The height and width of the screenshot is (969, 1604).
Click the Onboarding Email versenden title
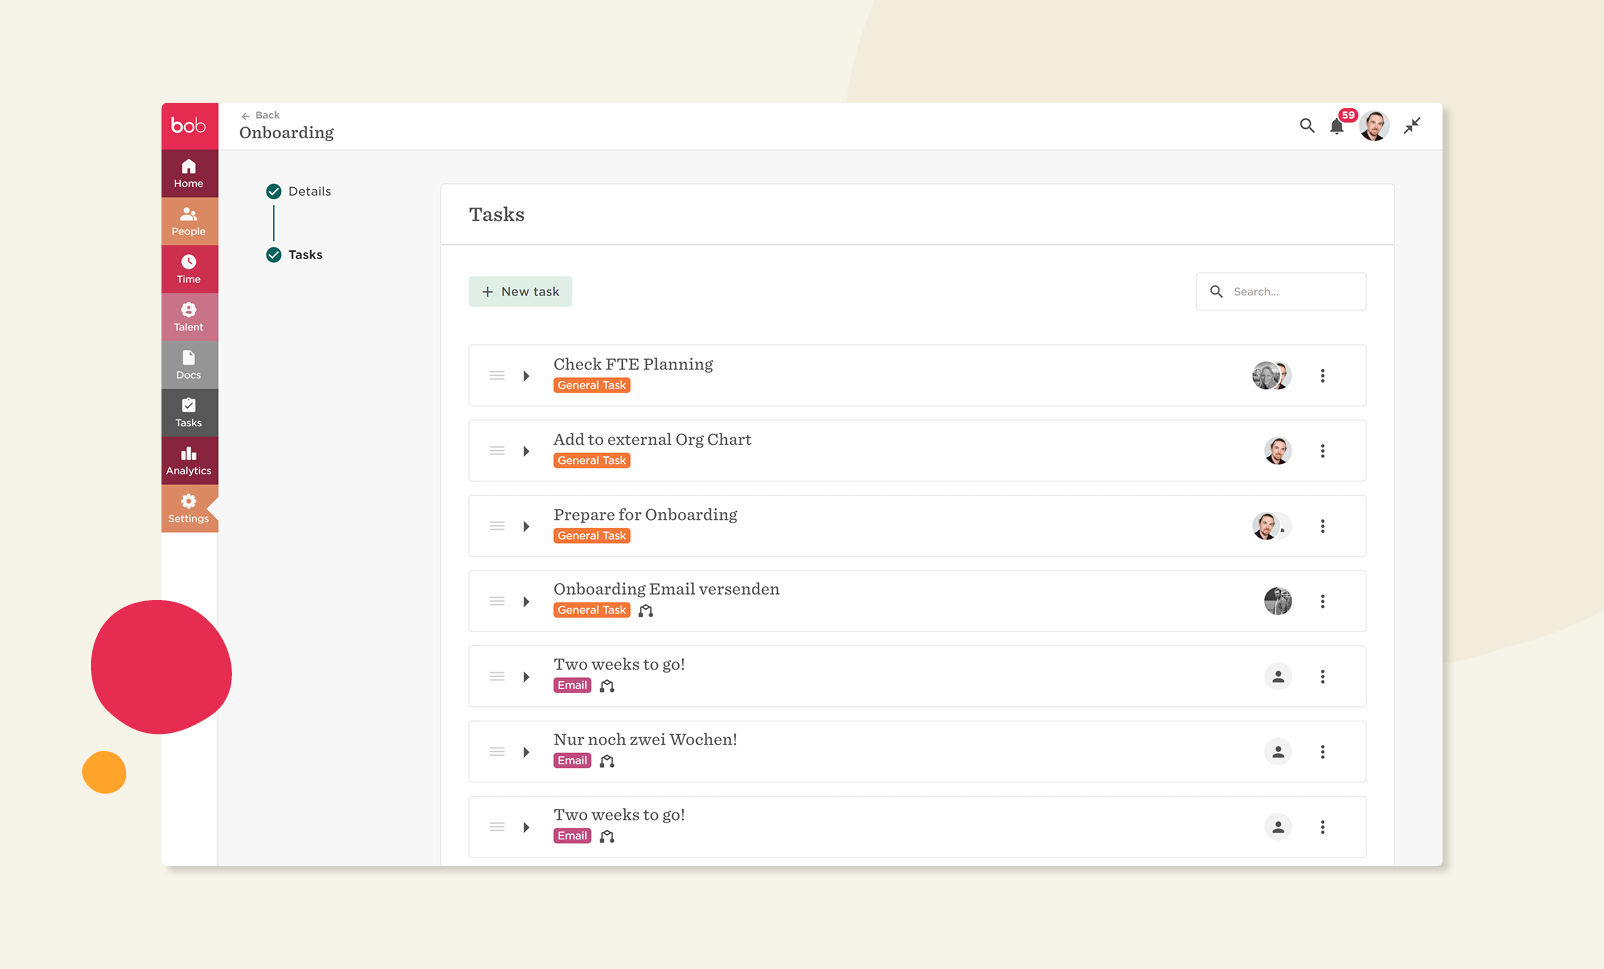(x=666, y=589)
